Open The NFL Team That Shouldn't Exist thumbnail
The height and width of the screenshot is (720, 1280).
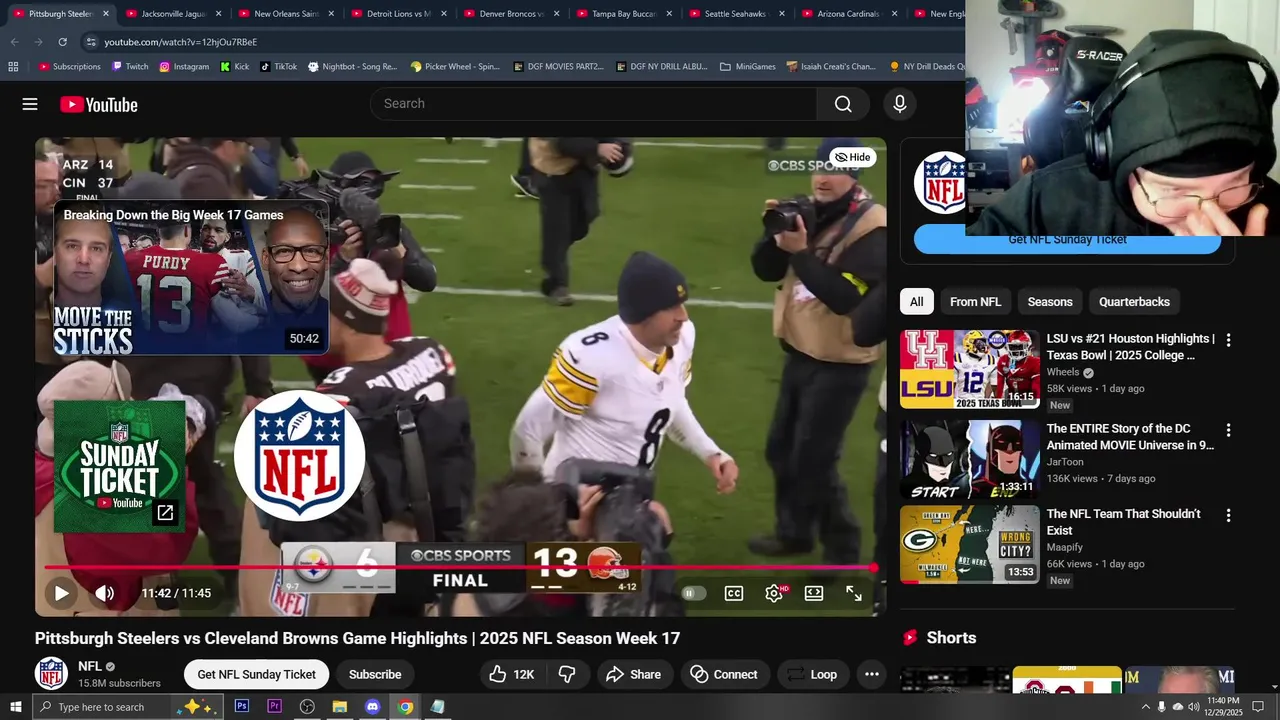(x=970, y=544)
